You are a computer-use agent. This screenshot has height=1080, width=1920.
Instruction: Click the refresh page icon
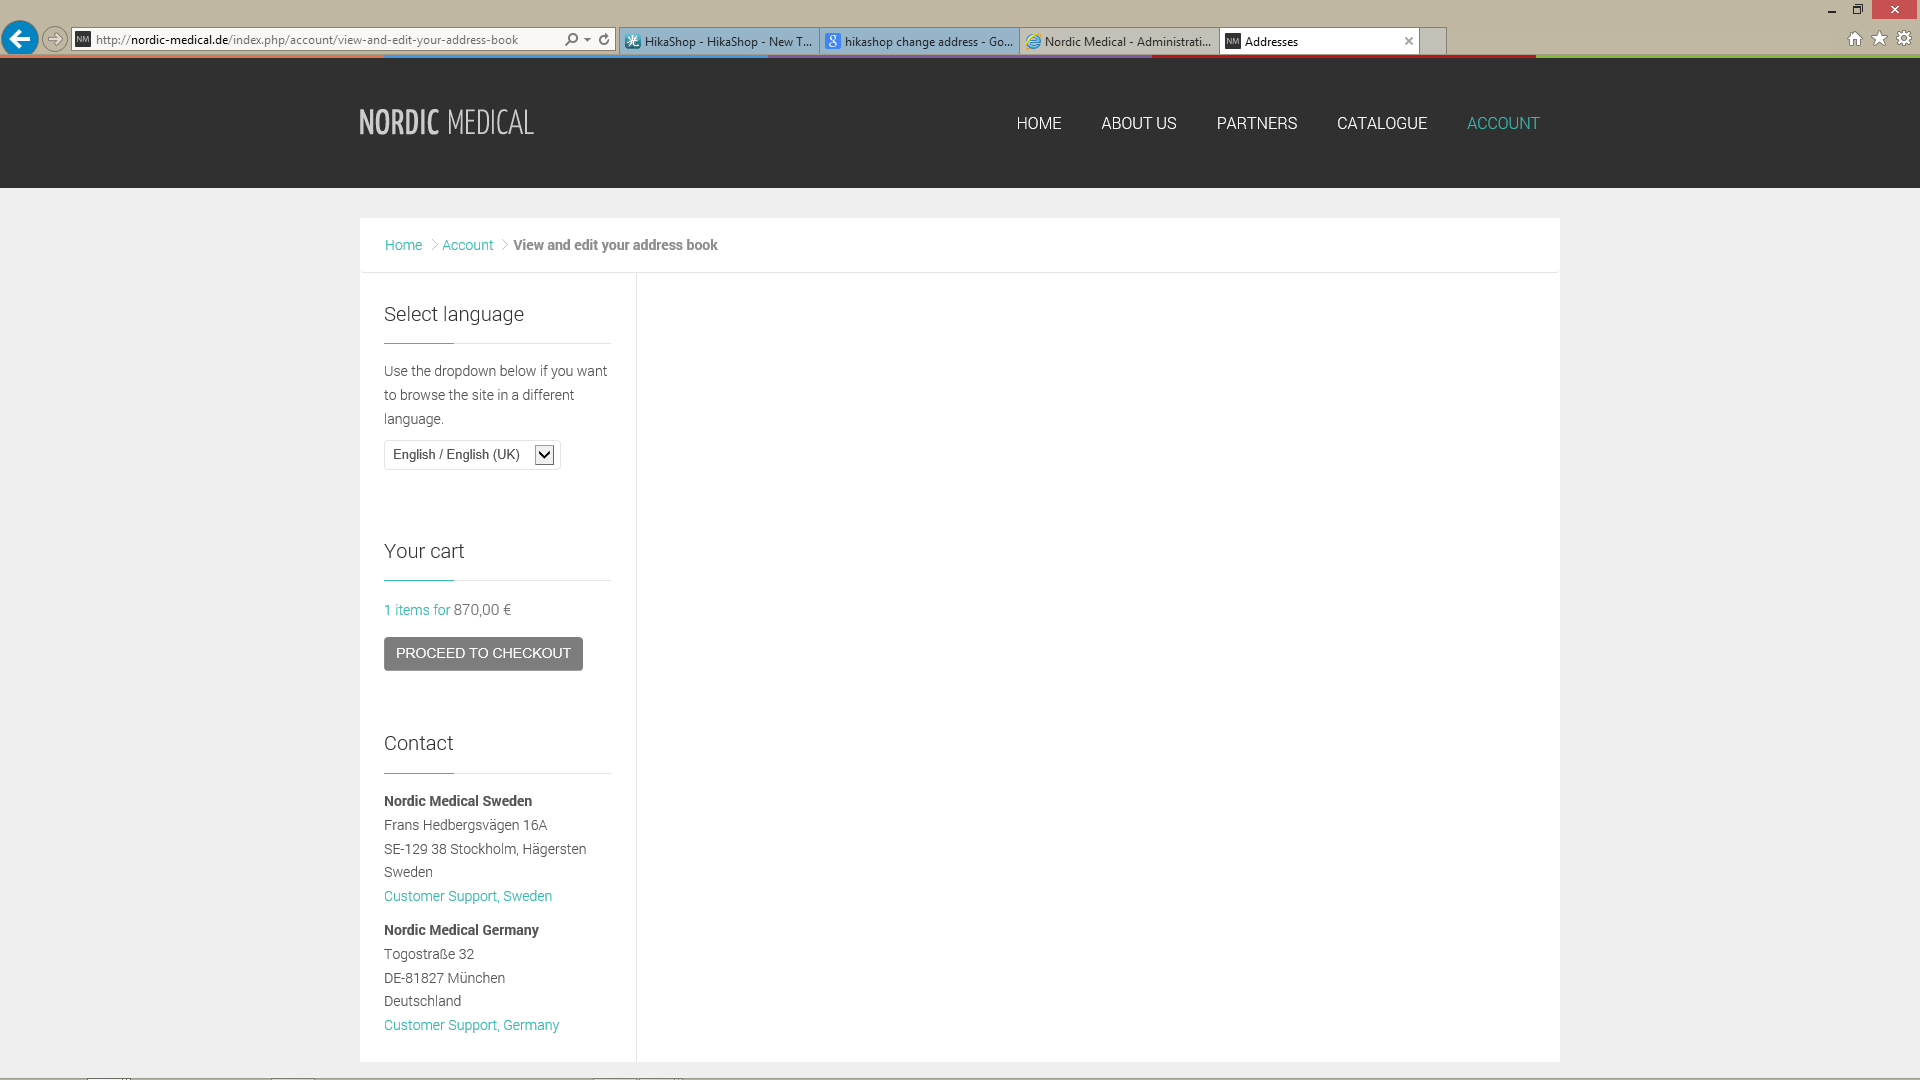pos(604,39)
